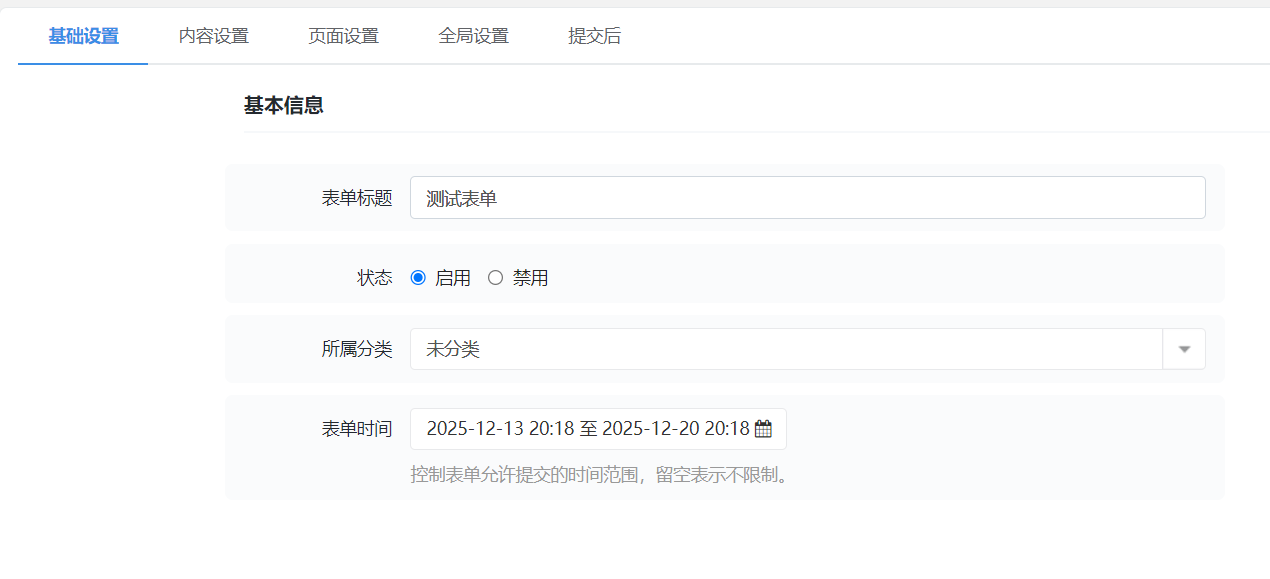Click inside the 表单标题 input field
The height and width of the screenshot is (579, 1270).
point(700,197)
